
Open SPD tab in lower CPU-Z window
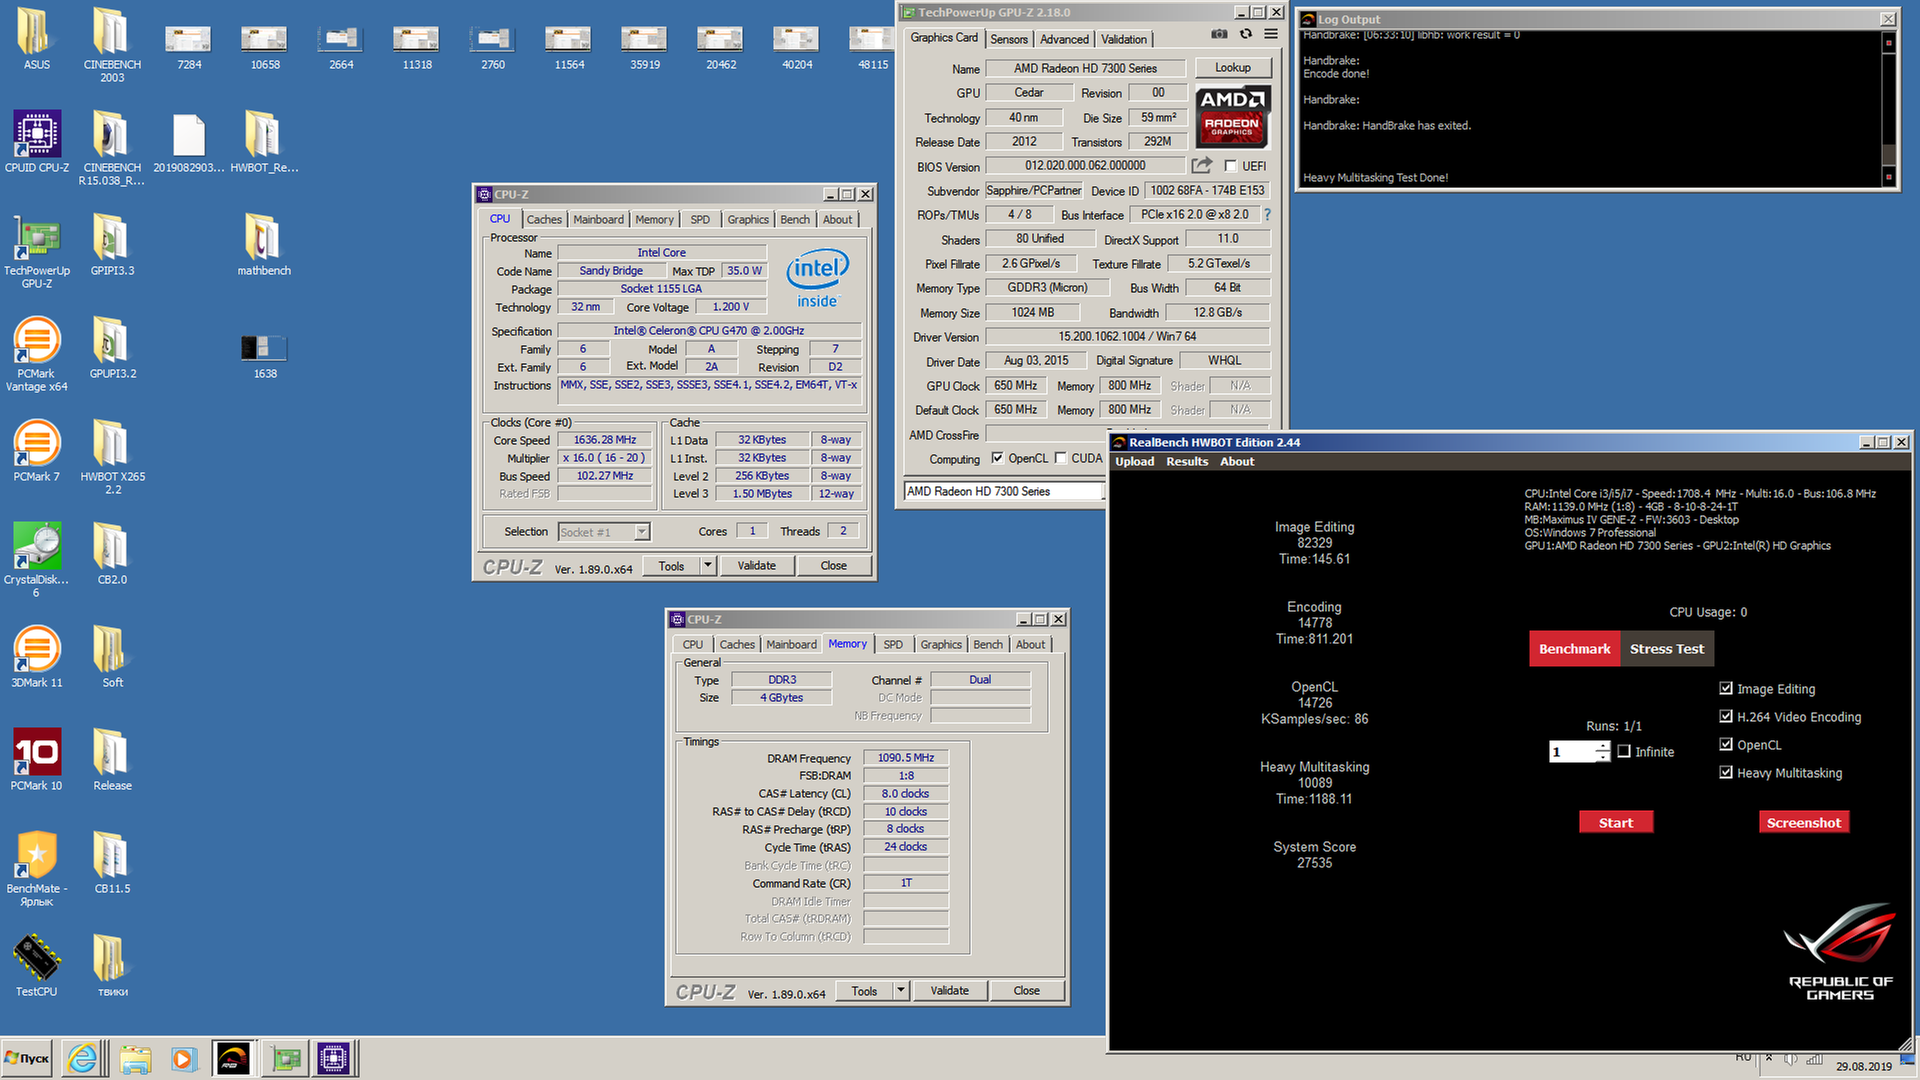[893, 645]
